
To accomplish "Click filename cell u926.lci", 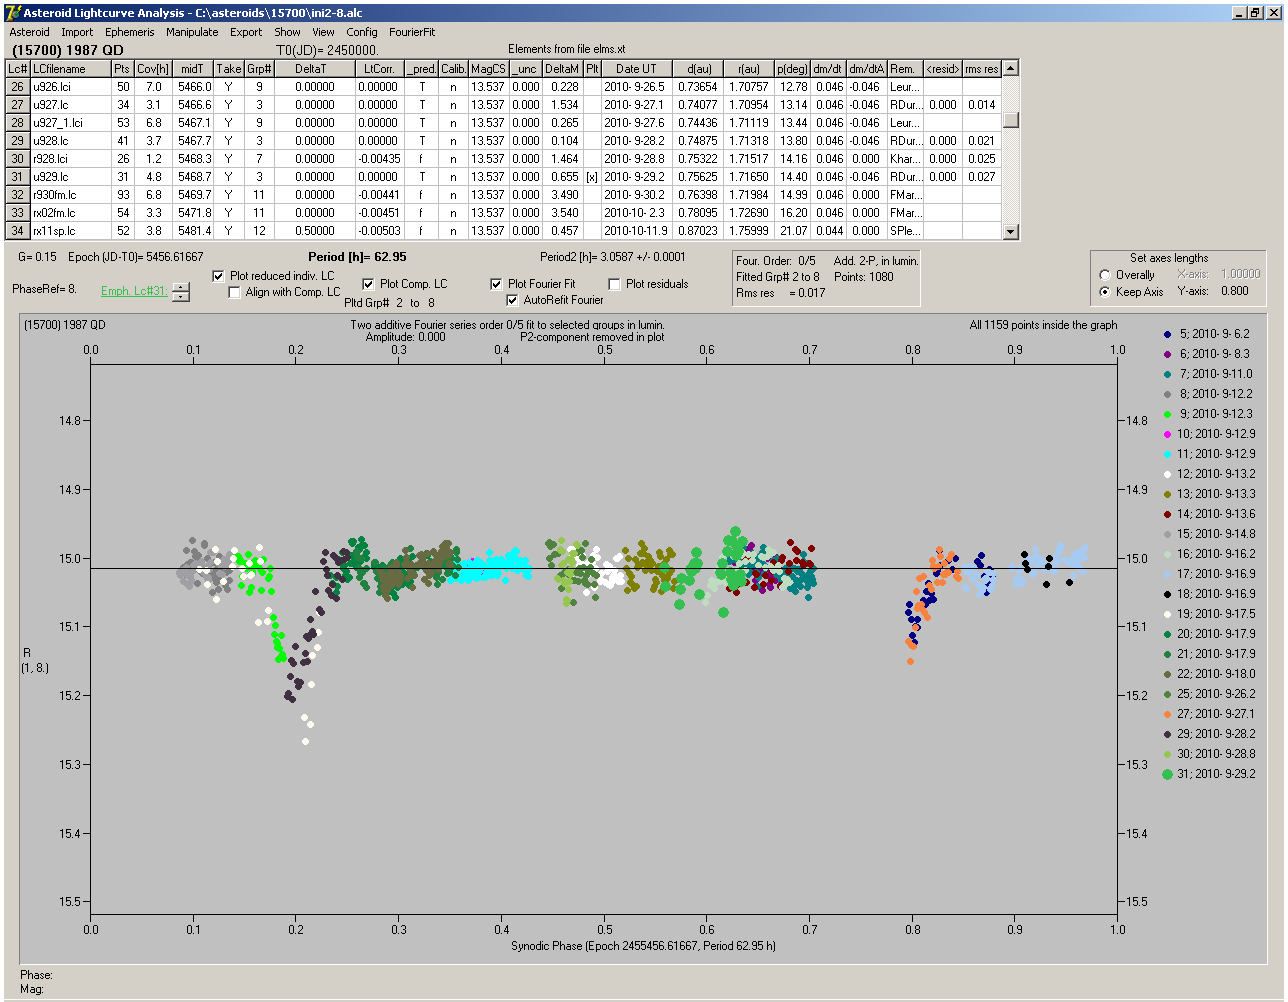I will pos(70,87).
